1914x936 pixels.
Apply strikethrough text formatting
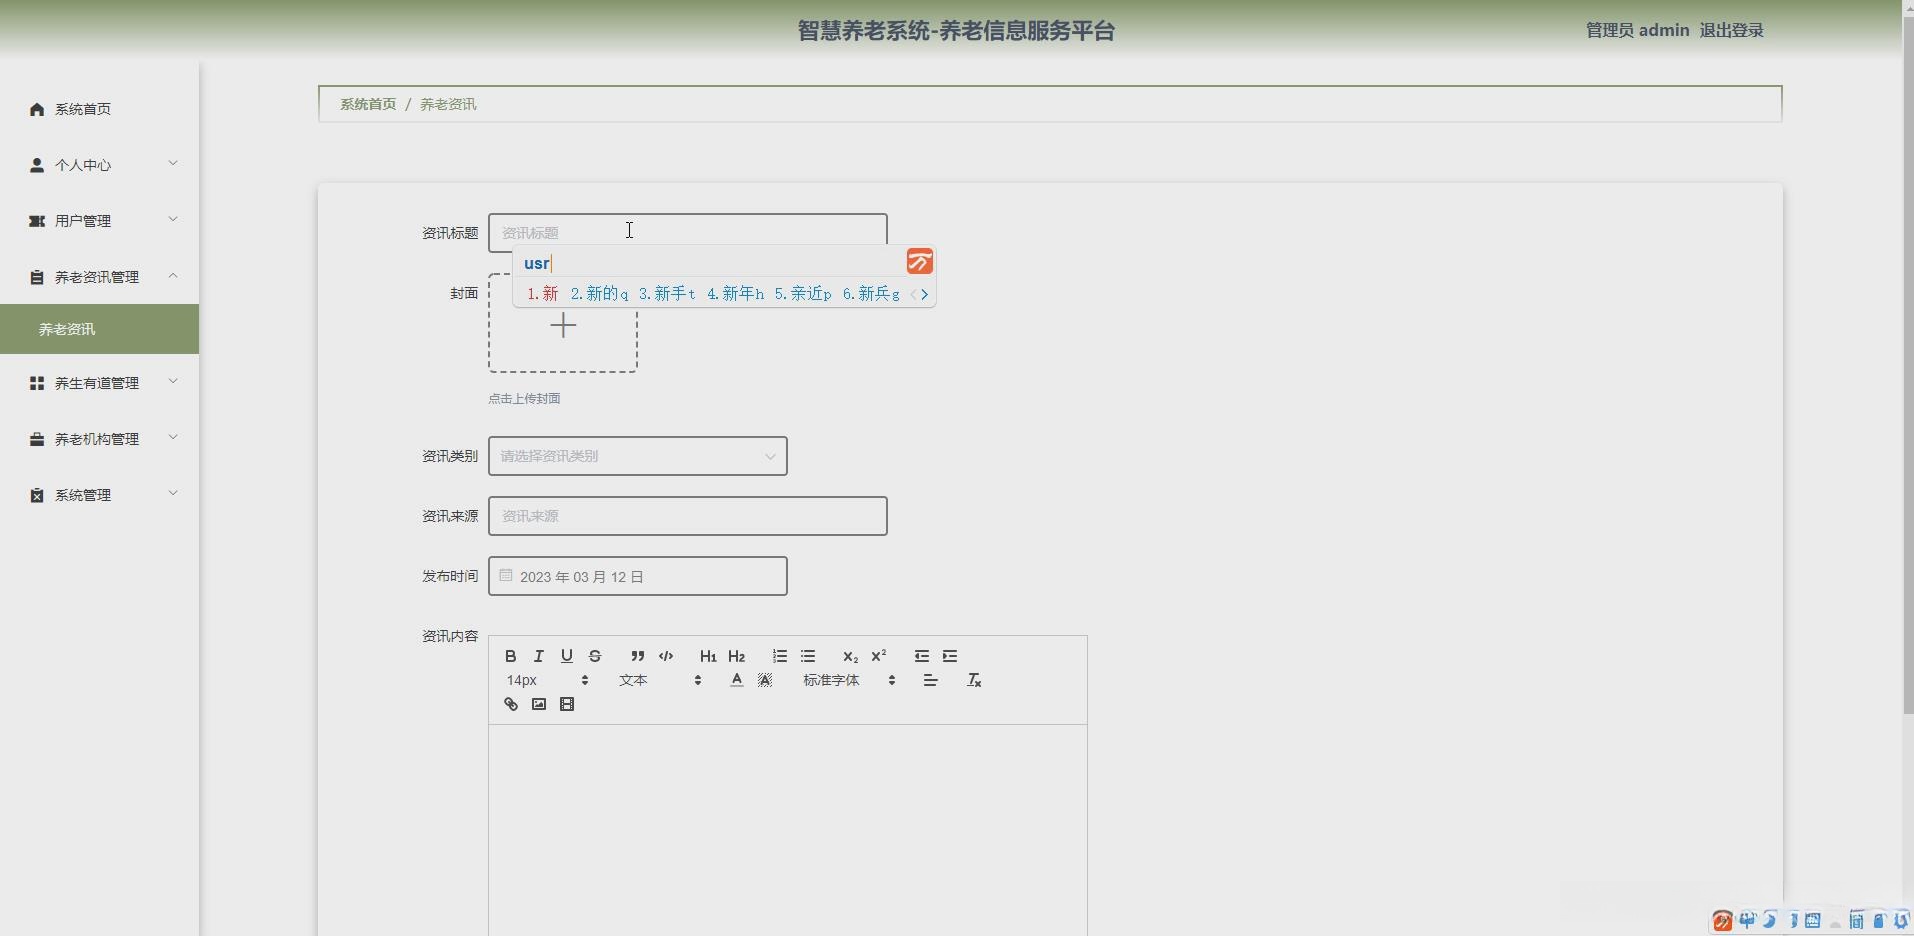[x=595, y=656]
